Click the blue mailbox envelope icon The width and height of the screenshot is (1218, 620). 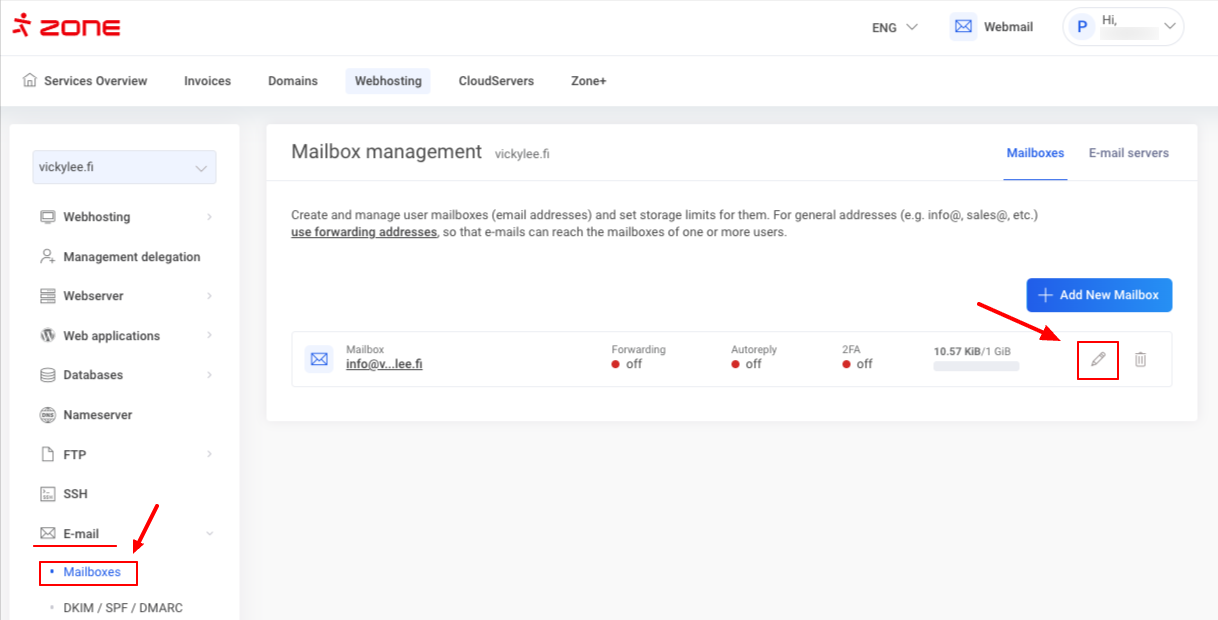(x=319, y=358)
